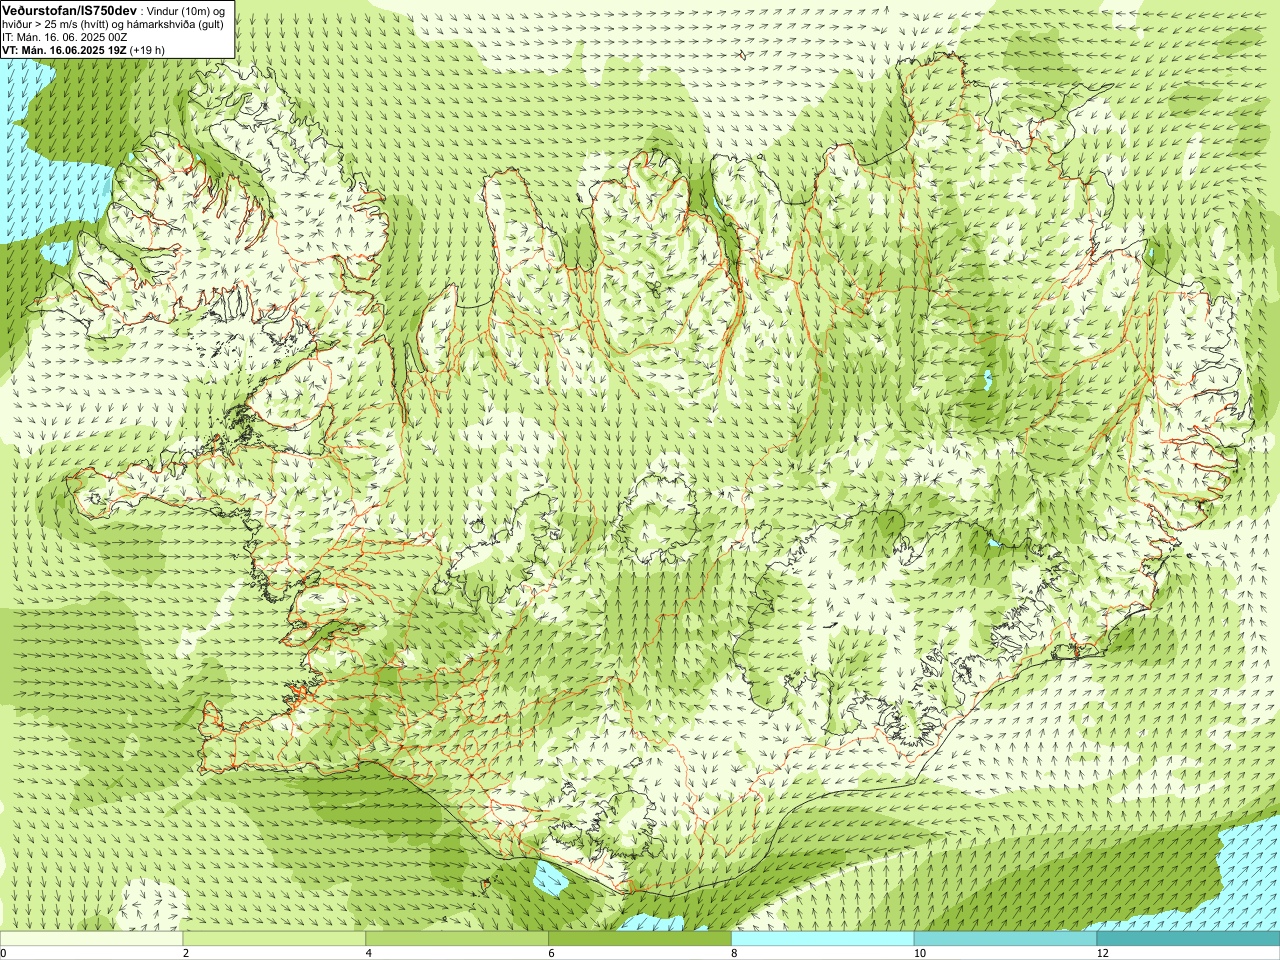The width and height of the screenshot is (1280, 960).
Task: Click the "Vindur (10m) og" description text
Action: click(186, 10)
